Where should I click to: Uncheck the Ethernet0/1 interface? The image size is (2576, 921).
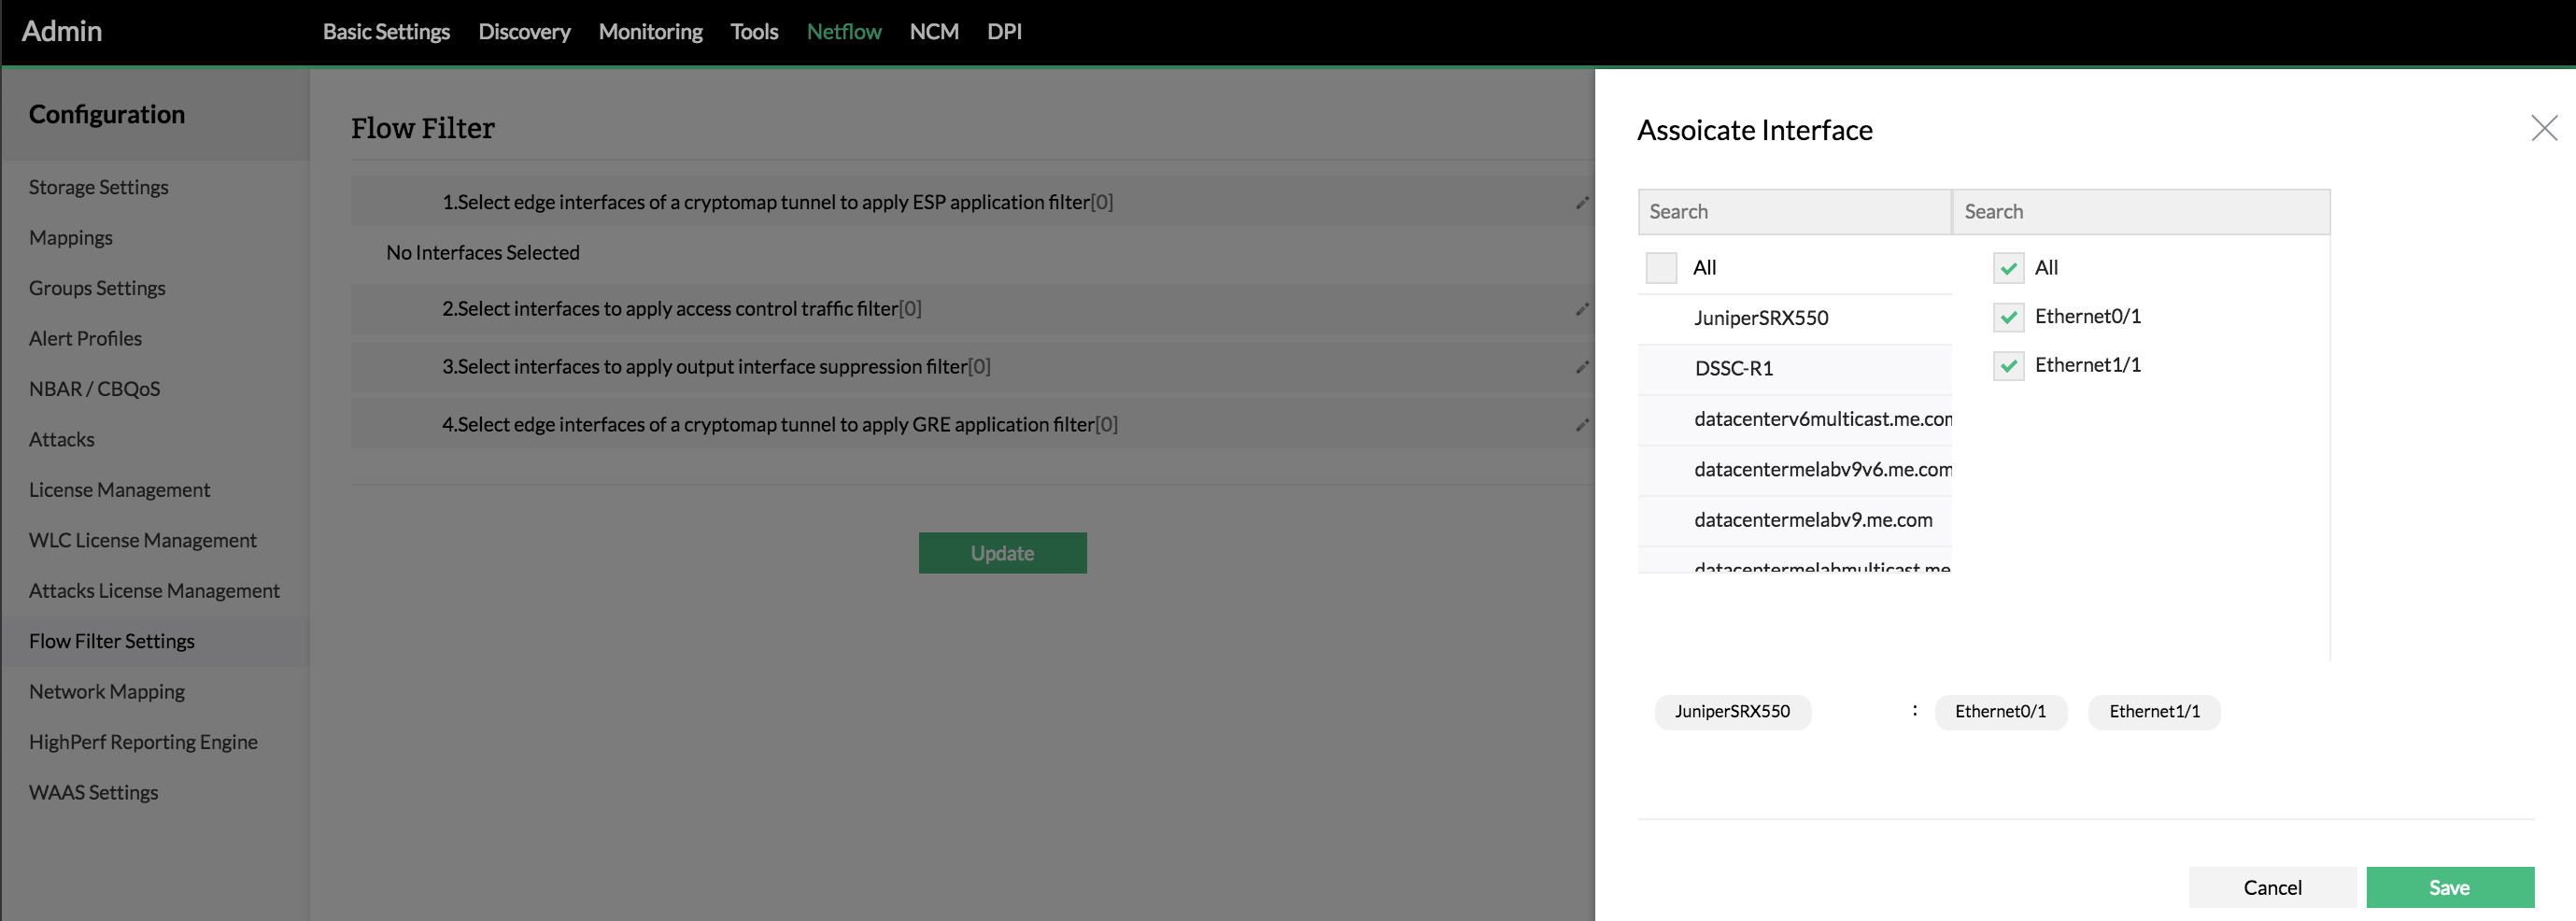[x=2008, y=317]
